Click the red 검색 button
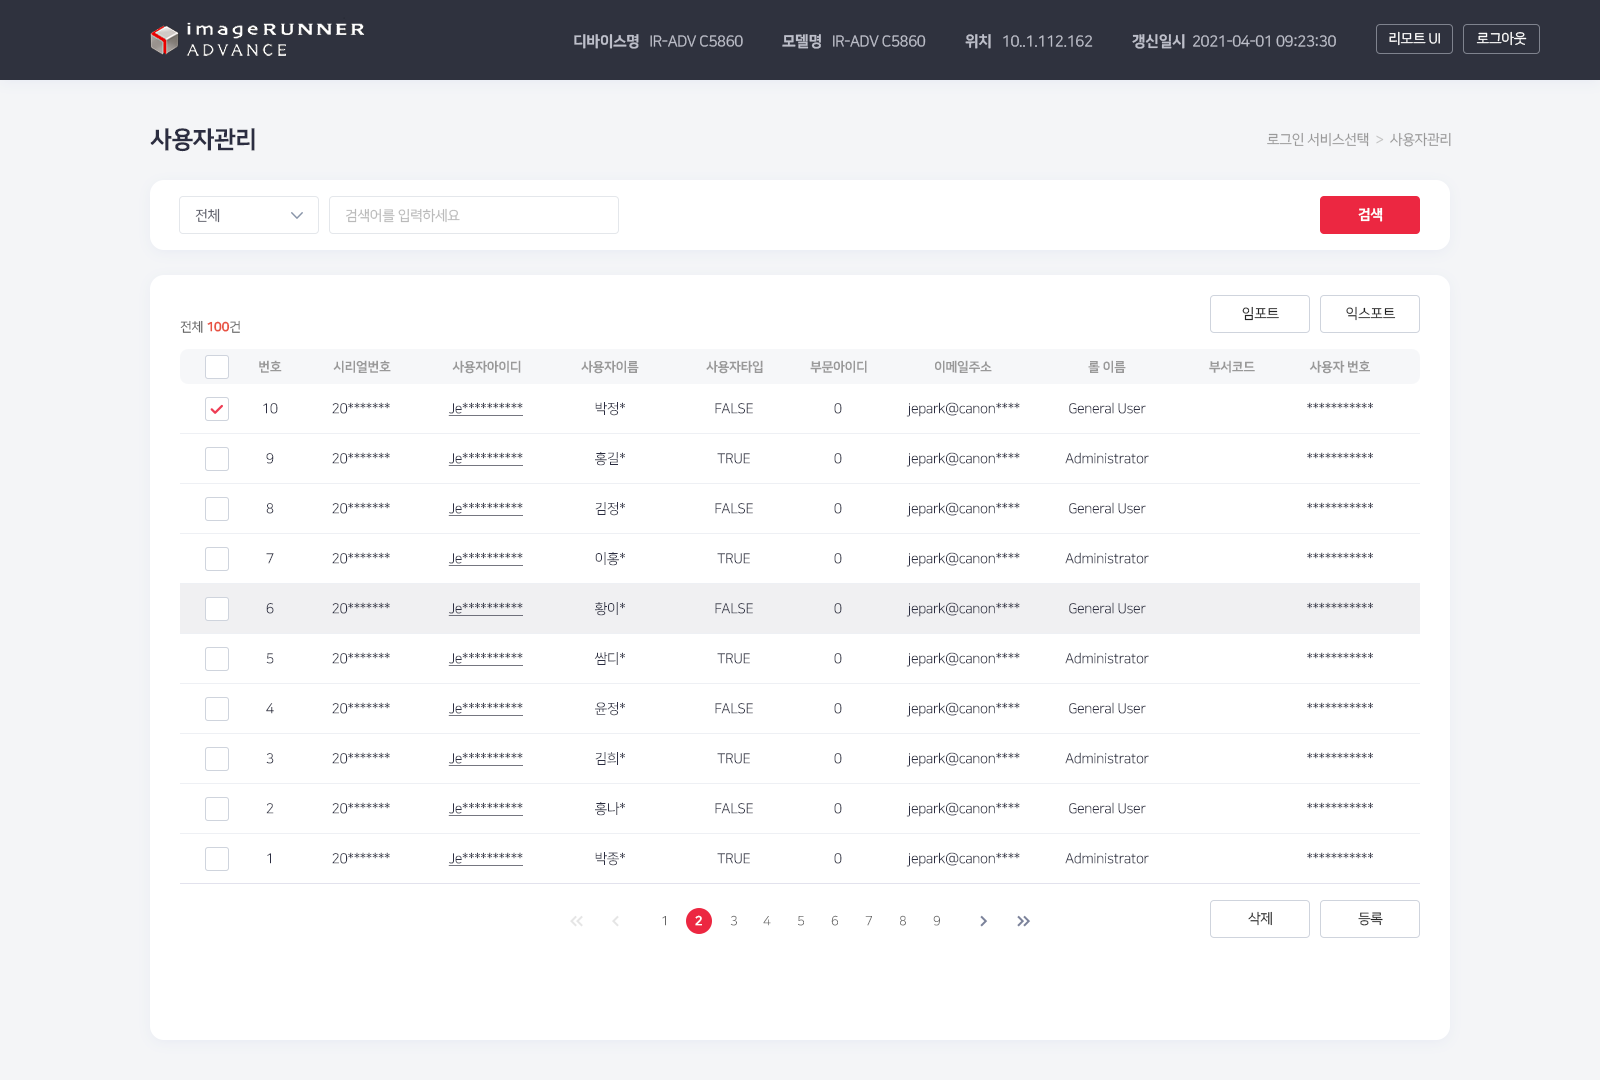1600x1080 pixels. [1370, 215]
